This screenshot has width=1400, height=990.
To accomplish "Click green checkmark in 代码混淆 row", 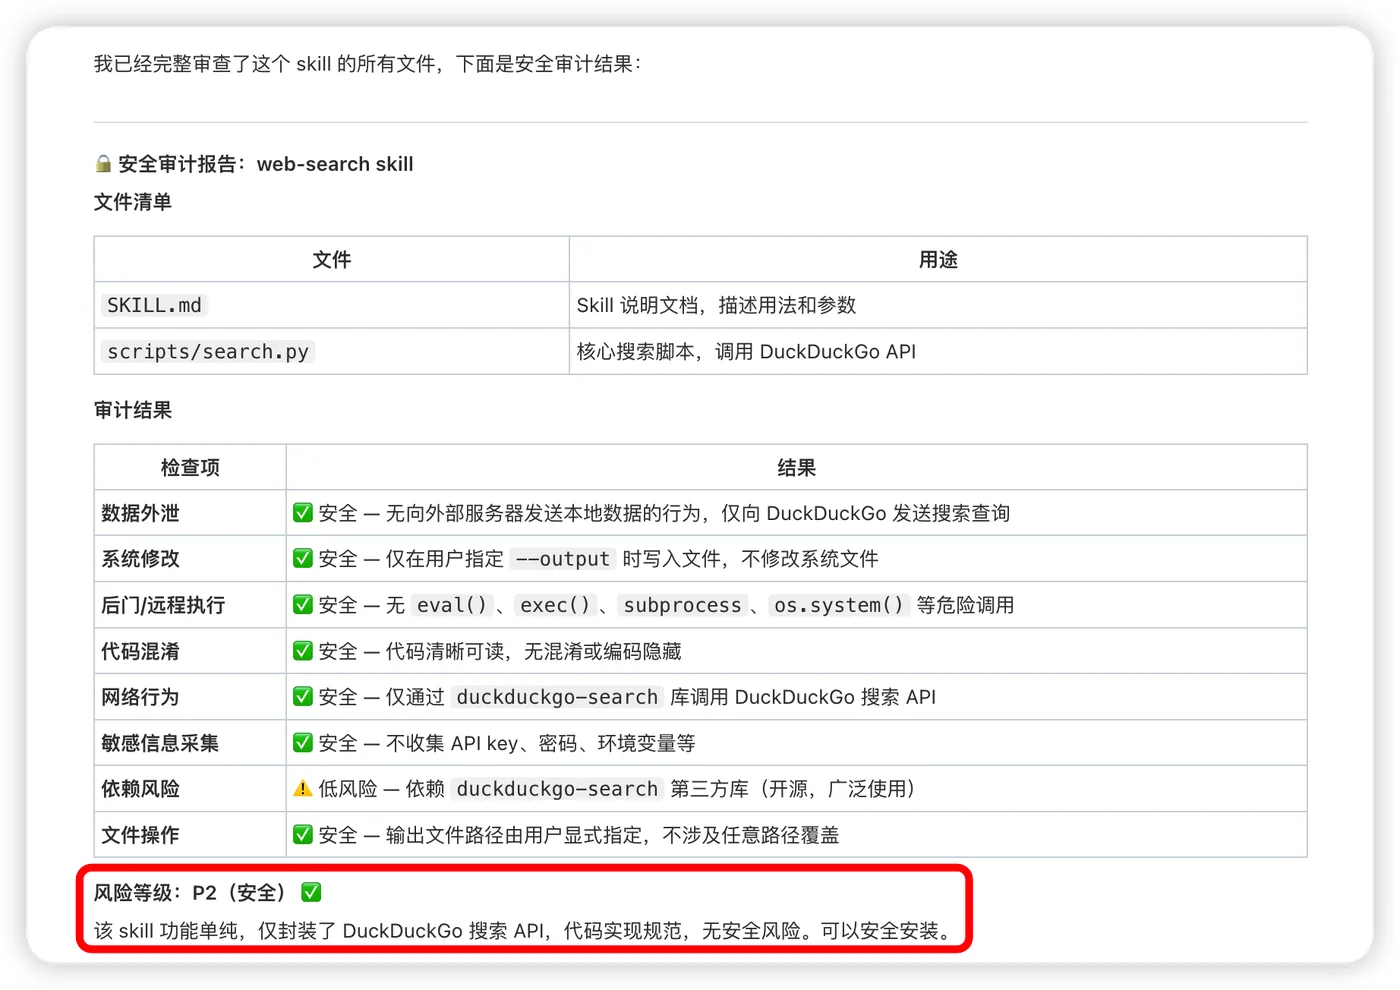I will coord(303,651).
